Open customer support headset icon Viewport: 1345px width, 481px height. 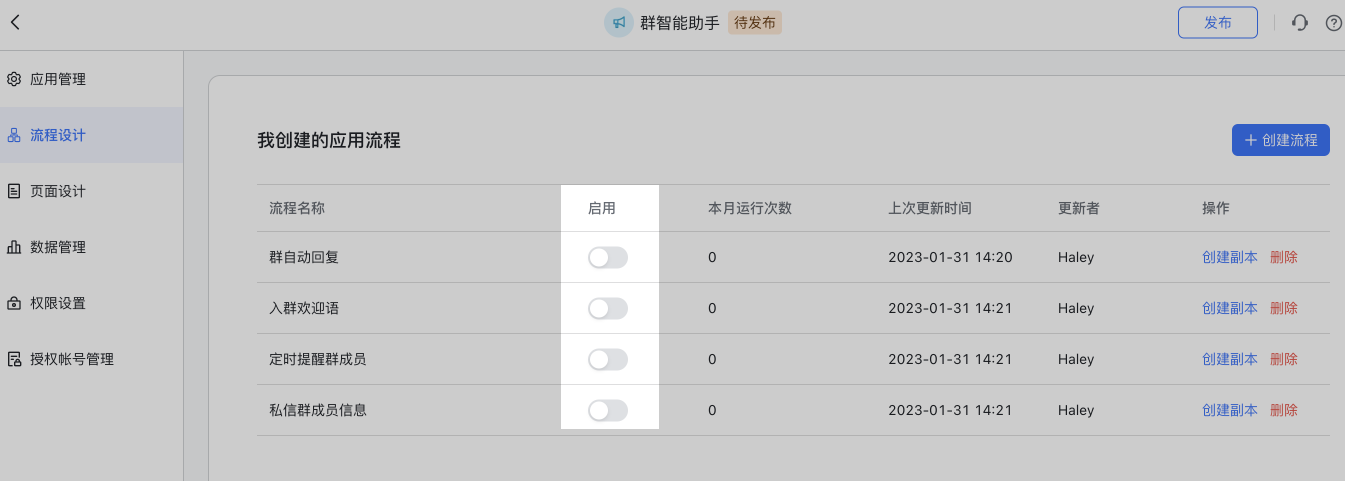[1300, 23]
